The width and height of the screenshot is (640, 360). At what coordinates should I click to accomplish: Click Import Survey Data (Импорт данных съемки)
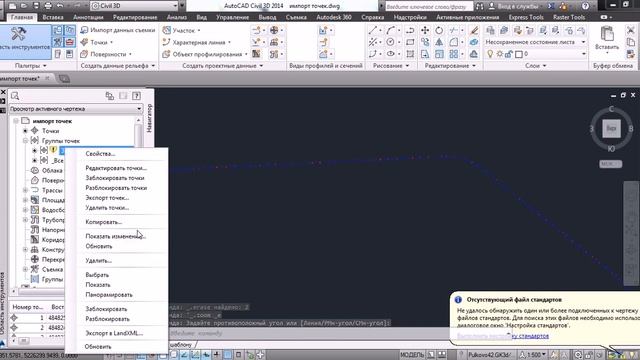[x=118, y=30]
